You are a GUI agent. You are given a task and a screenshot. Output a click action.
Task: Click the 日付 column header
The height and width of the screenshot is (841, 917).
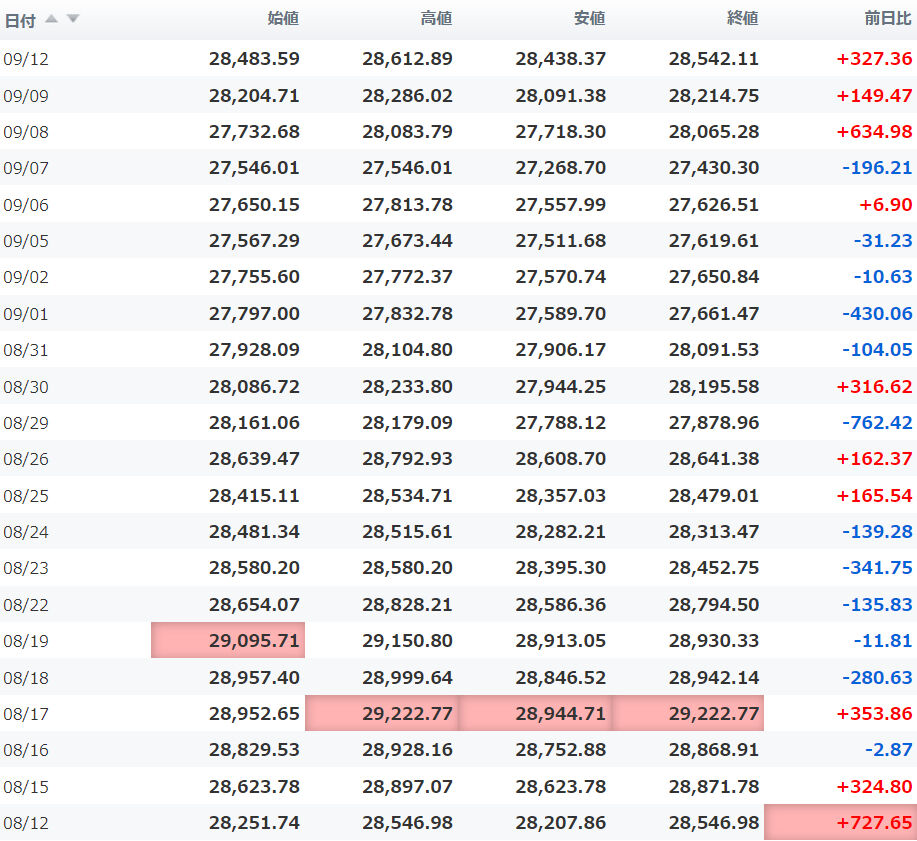point(20,20)
